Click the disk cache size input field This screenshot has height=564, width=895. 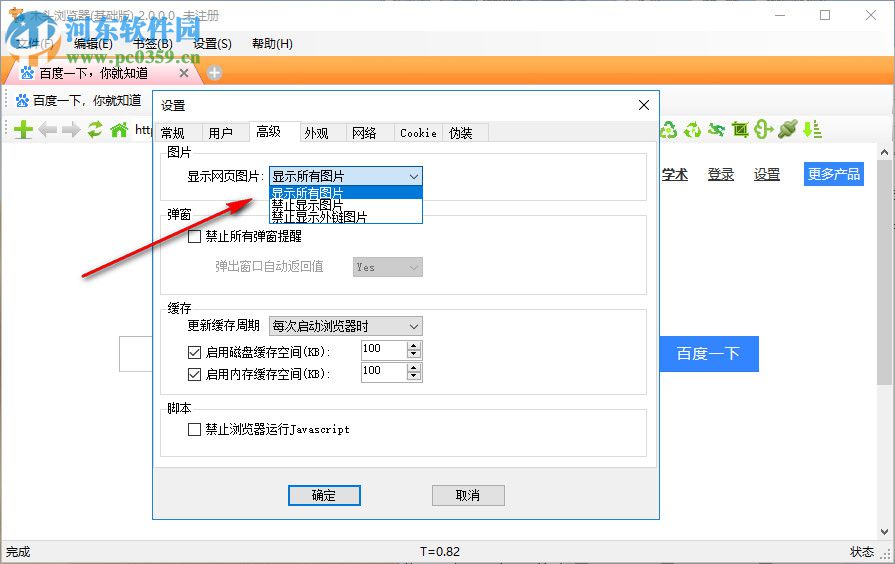[x=384, y=350]
